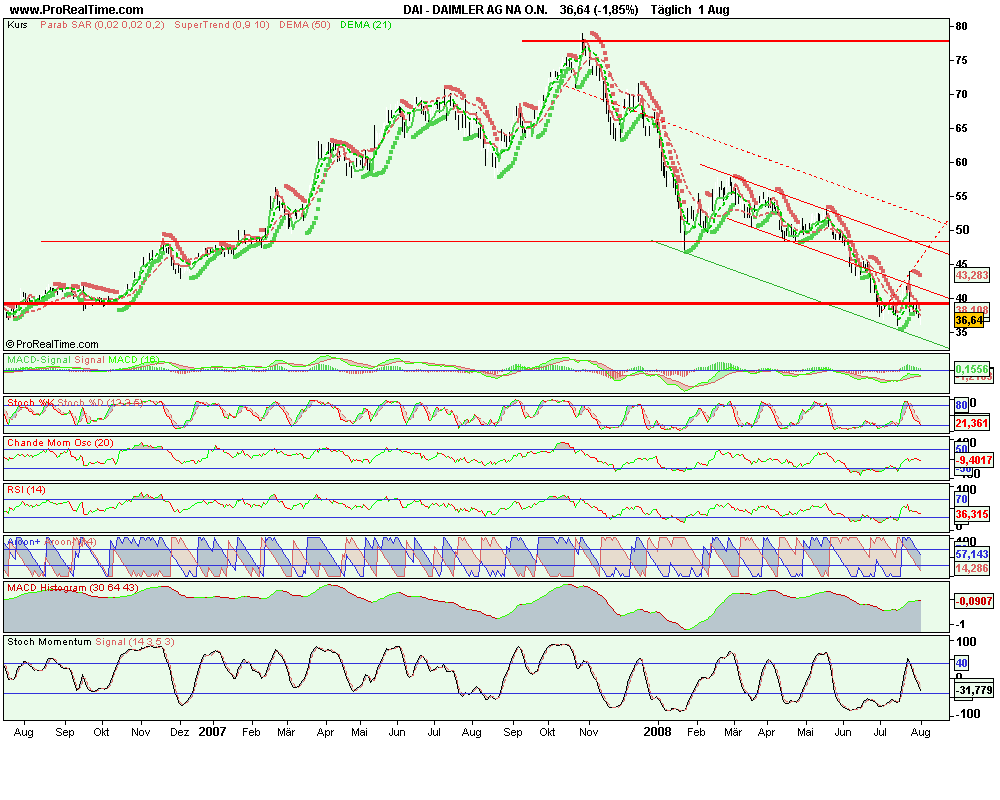Viewport: 1000px width, 800px height.
Task: Click the www.ProRealTime.com header text
Action: point(77,10)
